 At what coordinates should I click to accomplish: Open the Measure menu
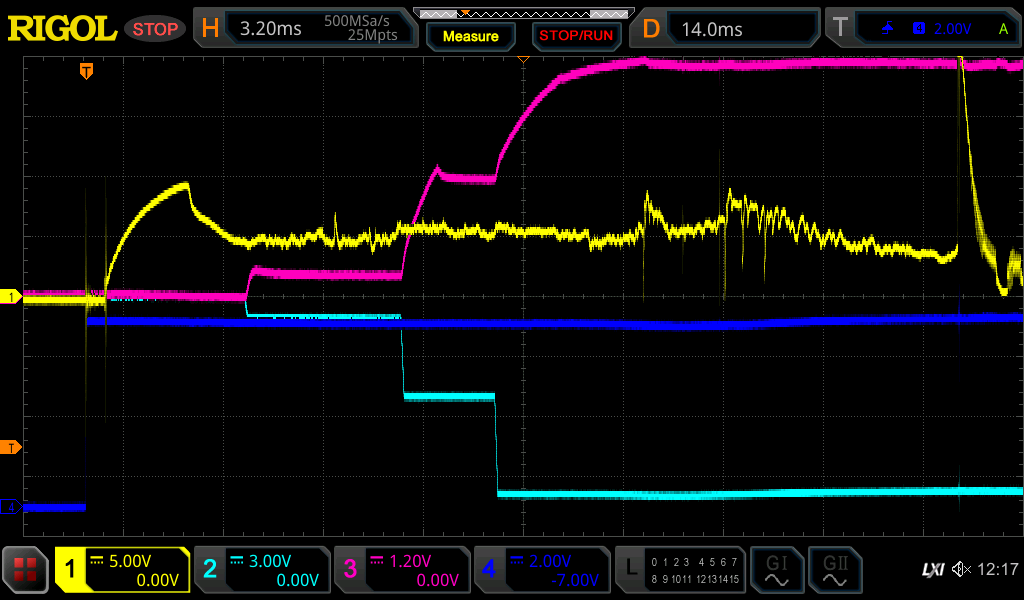coord(470,36)
